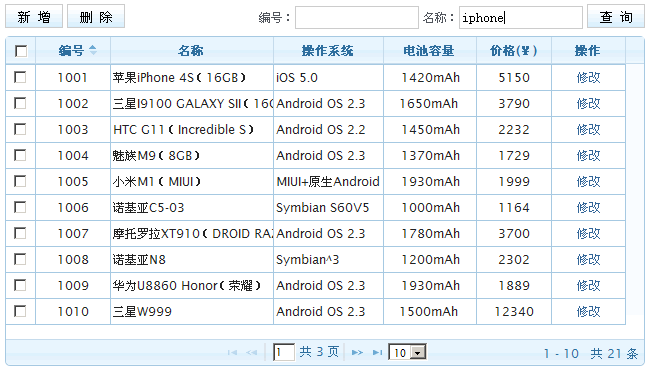Select checkbox for row 1005
650x369 pixels.
(x=20, y=181)
